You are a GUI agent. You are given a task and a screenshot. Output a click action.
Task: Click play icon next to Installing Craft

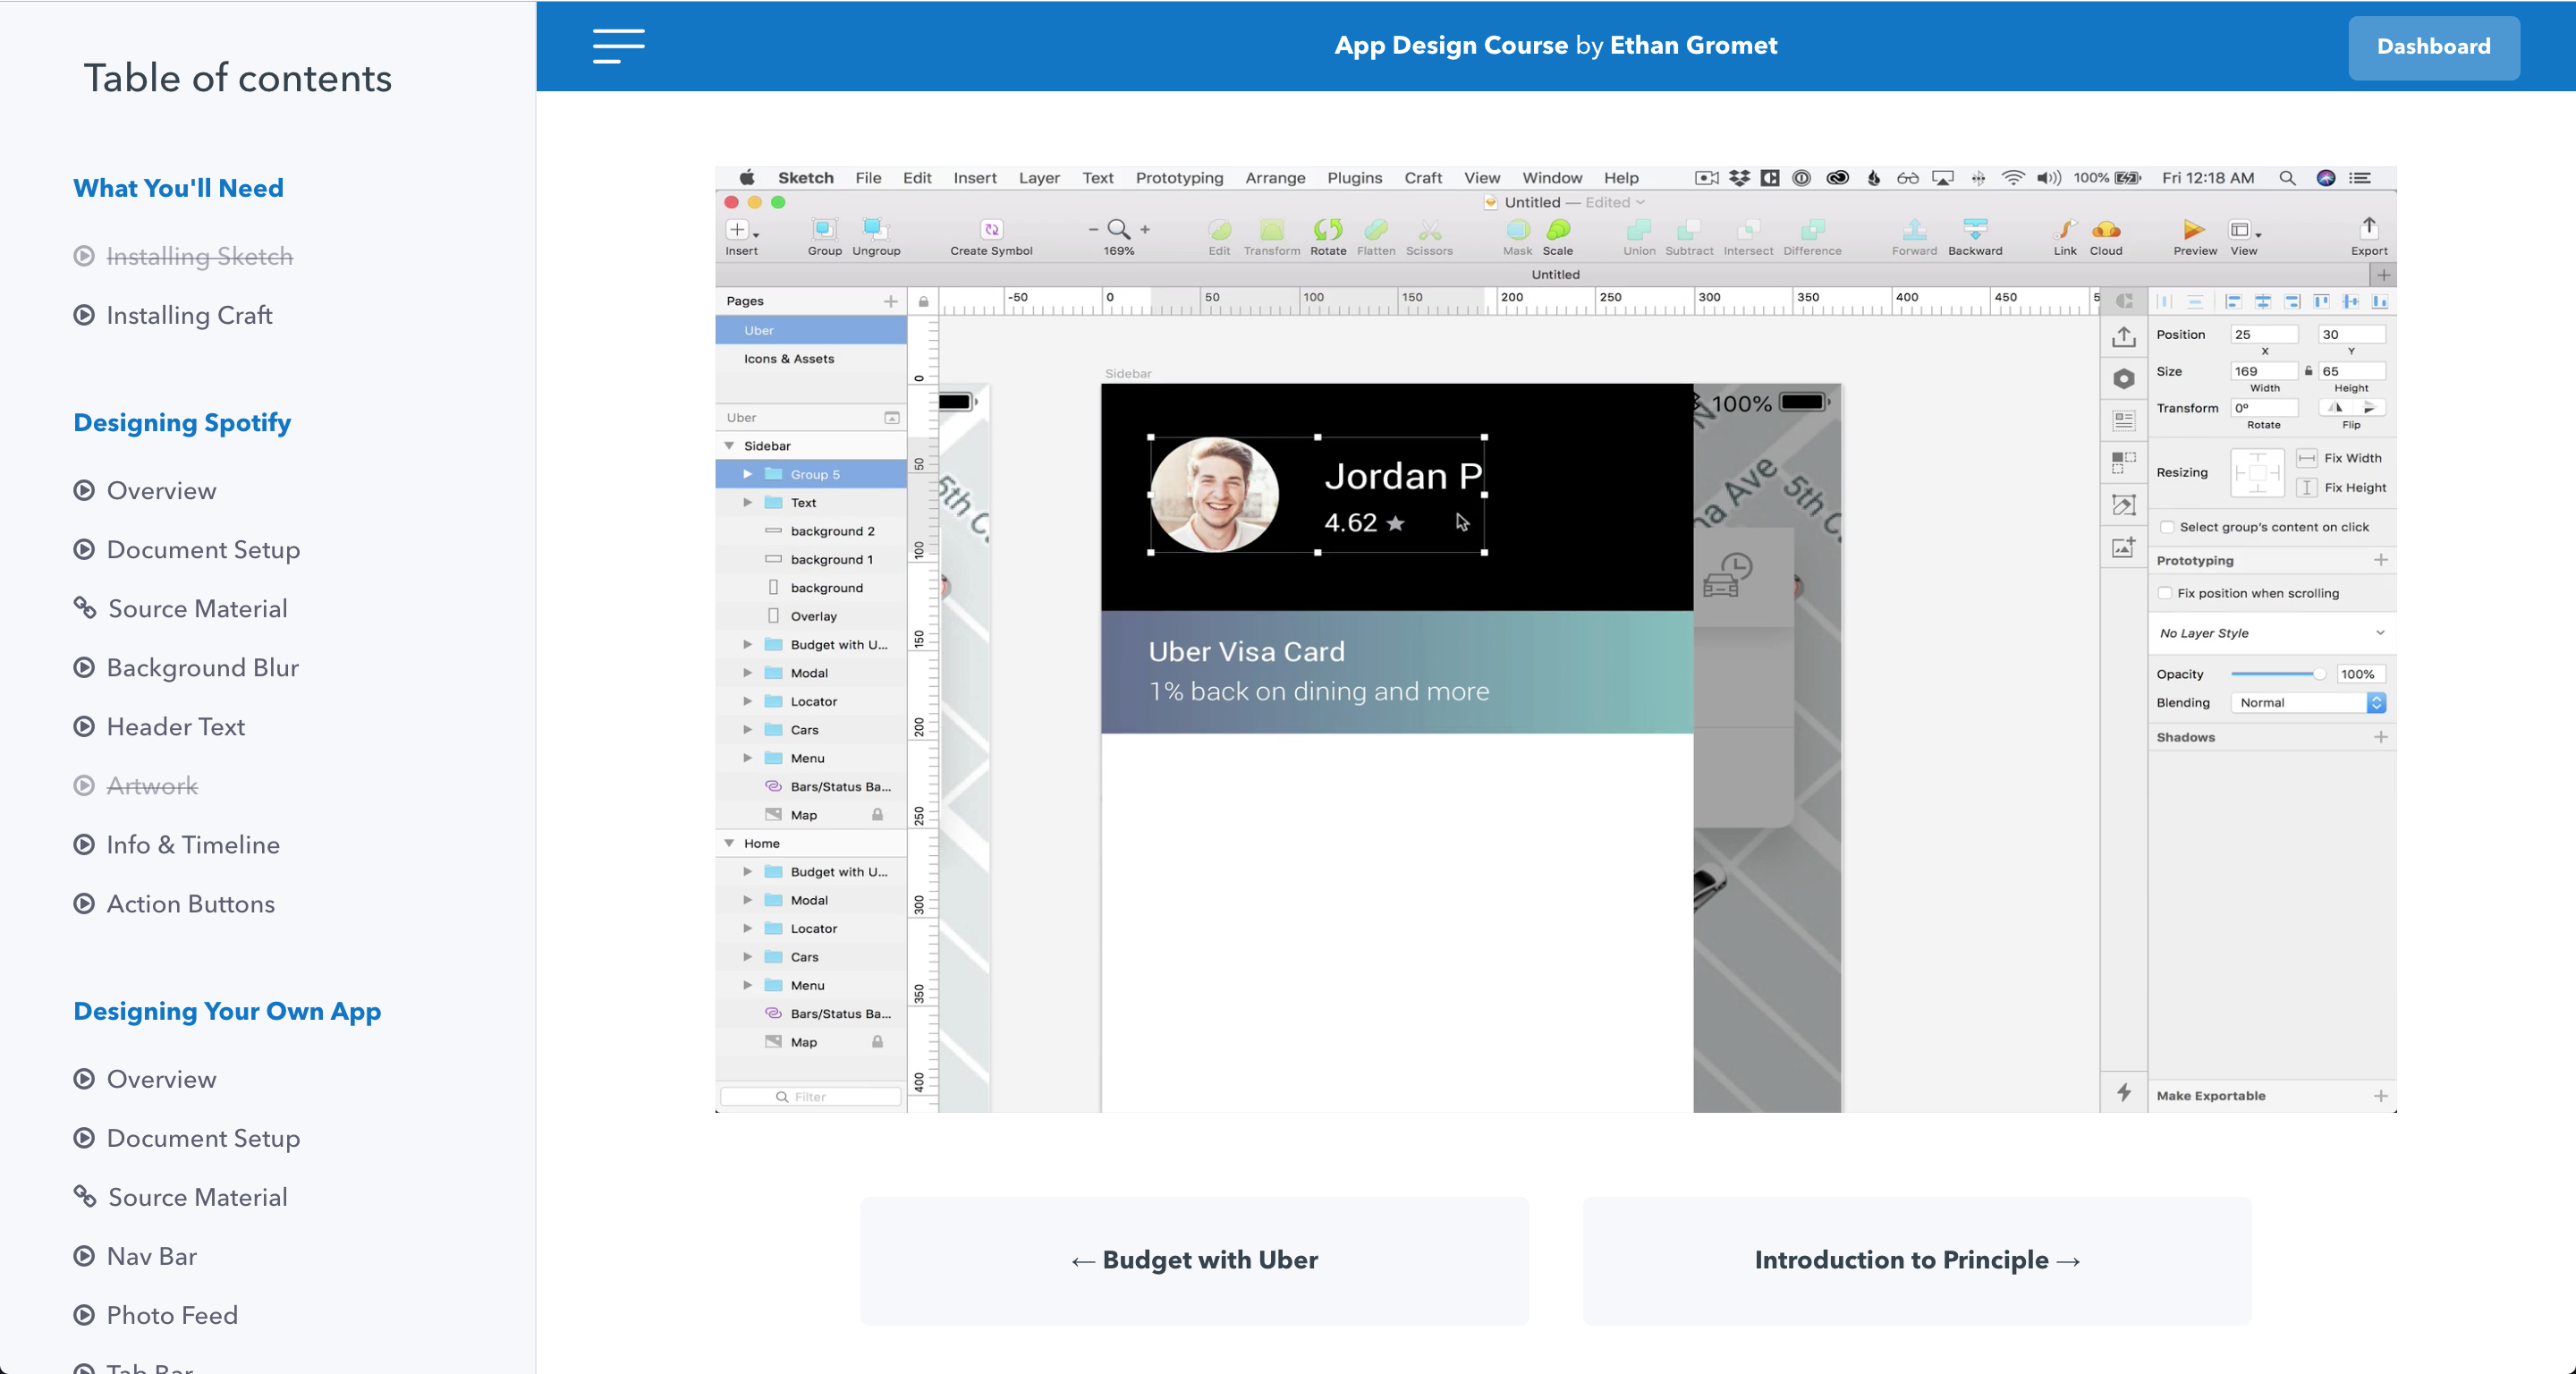(x=84, y=315)
